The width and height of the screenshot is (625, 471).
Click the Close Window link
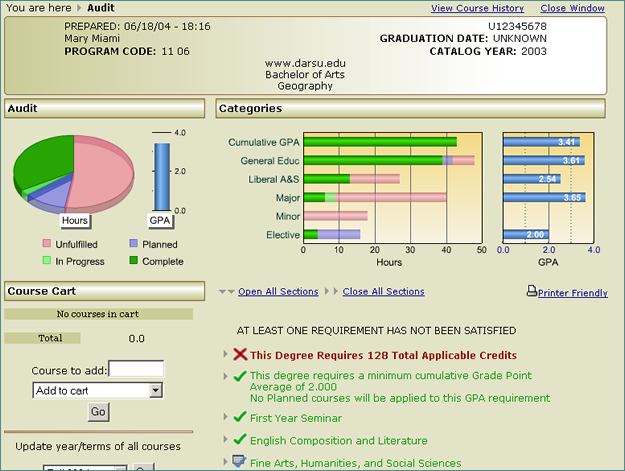(572, 8)
